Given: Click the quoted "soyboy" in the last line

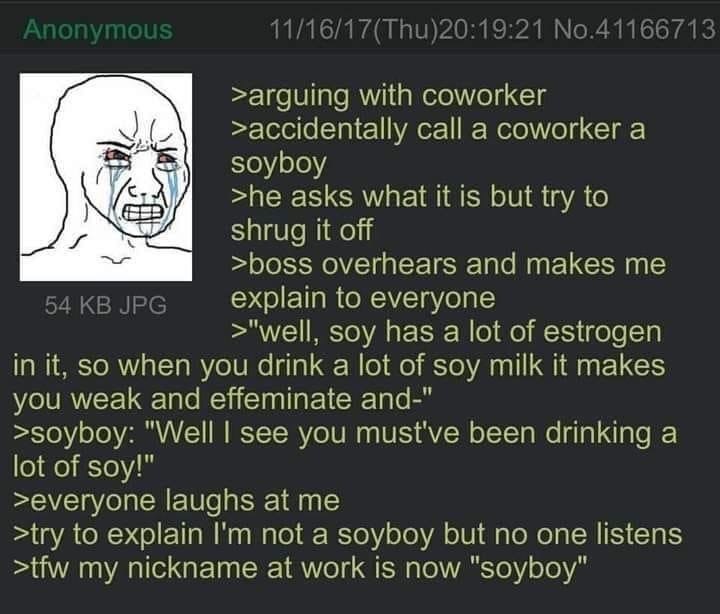Looking at the screenshot, I should pyautogui.click(x=529, y=569).
